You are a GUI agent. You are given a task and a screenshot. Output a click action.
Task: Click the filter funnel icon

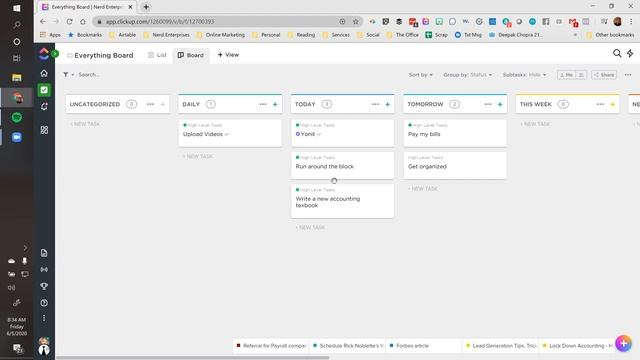tap(66, 75)
